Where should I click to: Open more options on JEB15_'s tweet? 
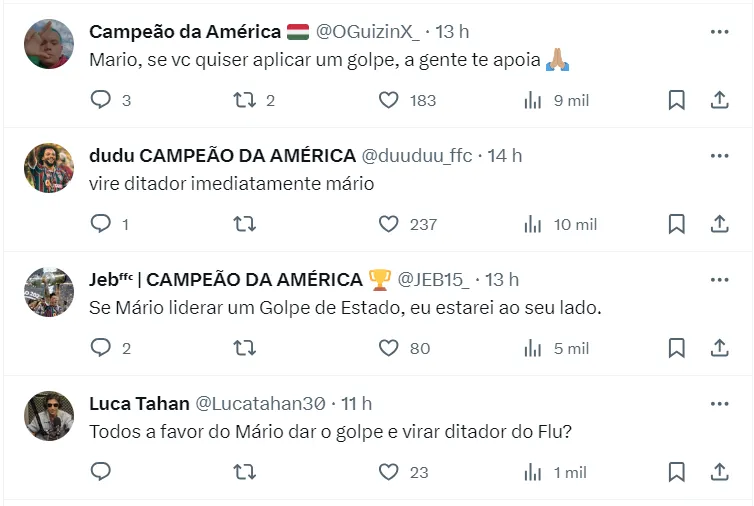[719, 280]
